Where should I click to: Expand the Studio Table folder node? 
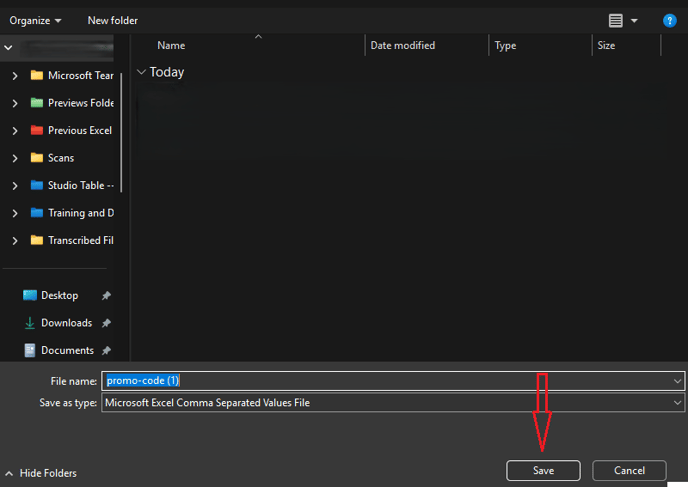(14, 185)
